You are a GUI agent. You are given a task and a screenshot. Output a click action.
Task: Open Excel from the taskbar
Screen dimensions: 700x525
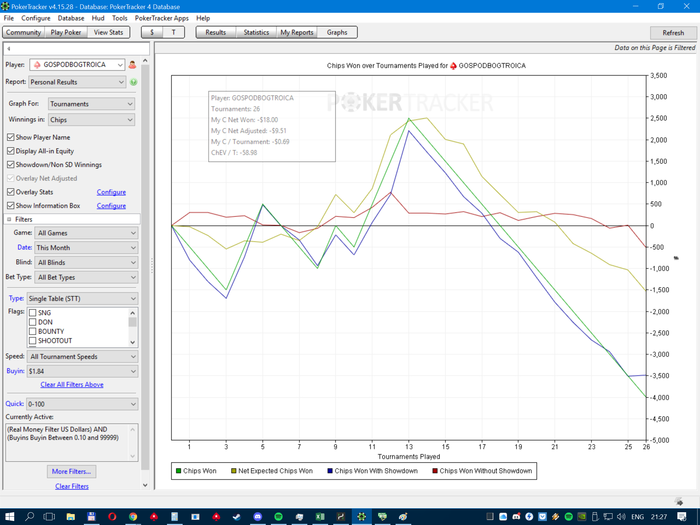[320, 517]
